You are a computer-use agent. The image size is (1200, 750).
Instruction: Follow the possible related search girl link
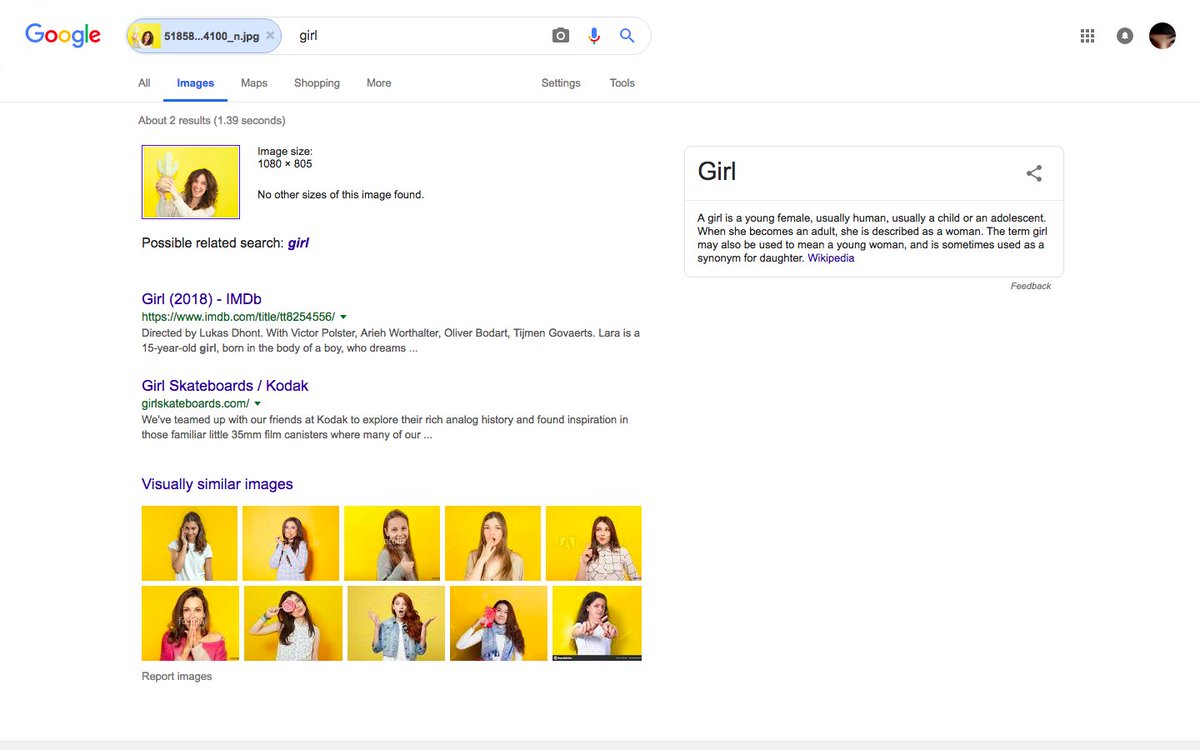click(x=298, y=243)
